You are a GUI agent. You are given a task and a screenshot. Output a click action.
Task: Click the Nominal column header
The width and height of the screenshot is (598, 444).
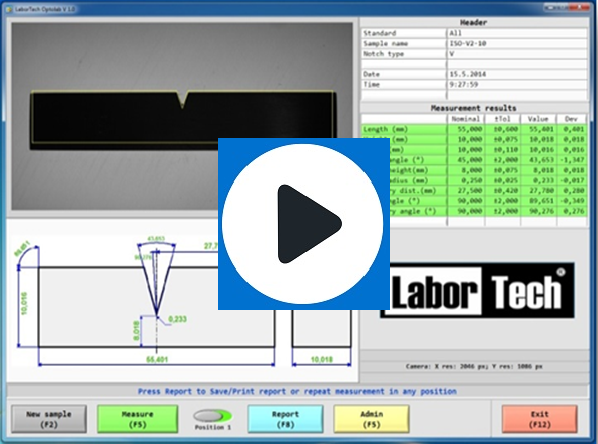tap(465, 119)
